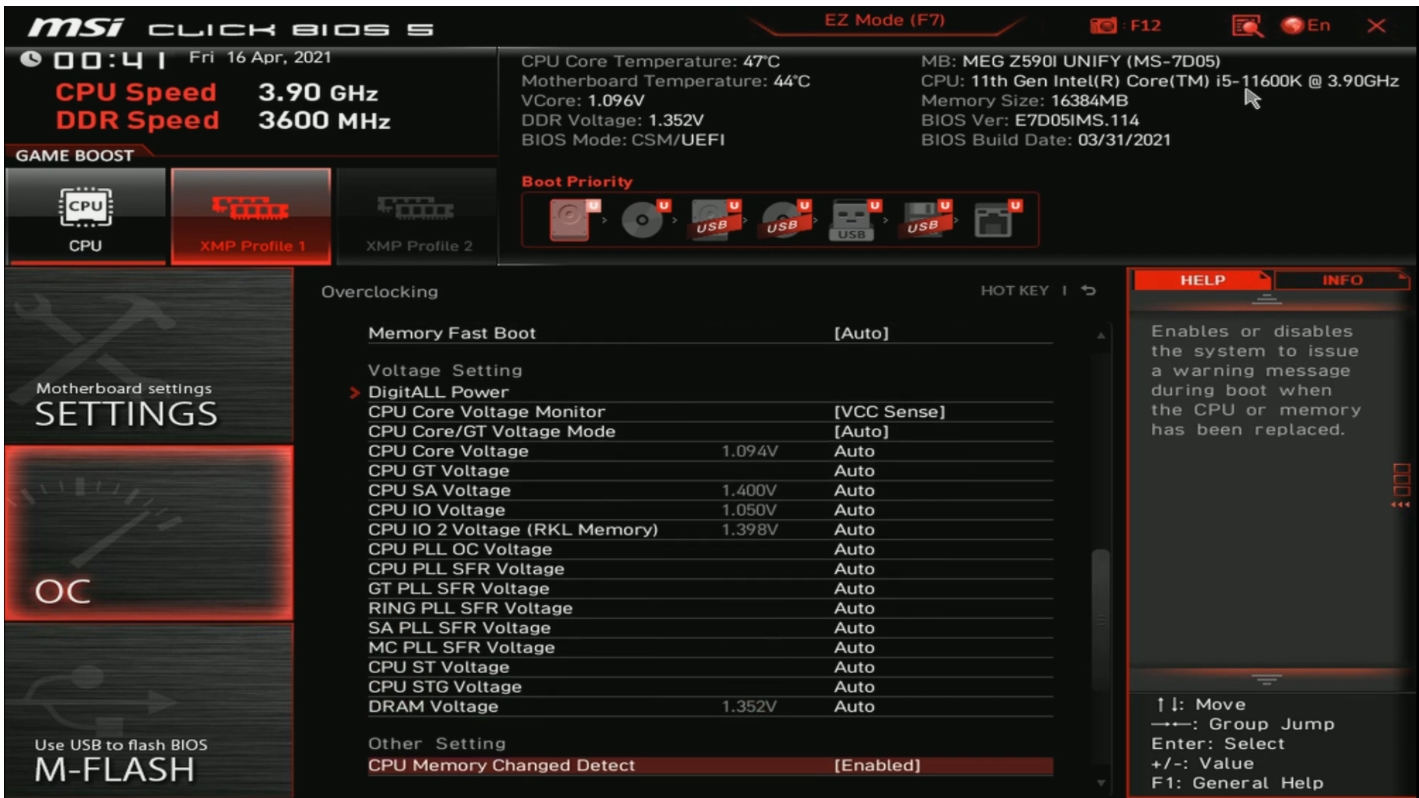Click the BIOS Mode: CSM/UEFI text
This screenshot has height=798, width=1419.
click(623, 140)
